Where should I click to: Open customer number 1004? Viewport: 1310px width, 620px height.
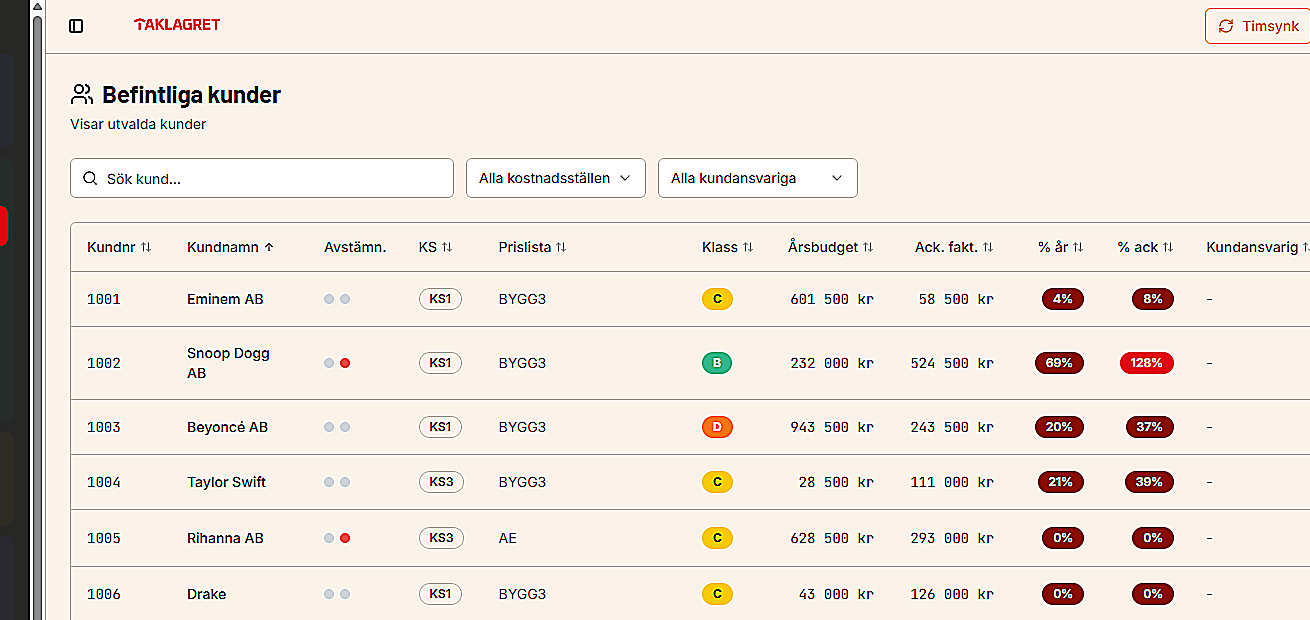[x=104, y=482]
